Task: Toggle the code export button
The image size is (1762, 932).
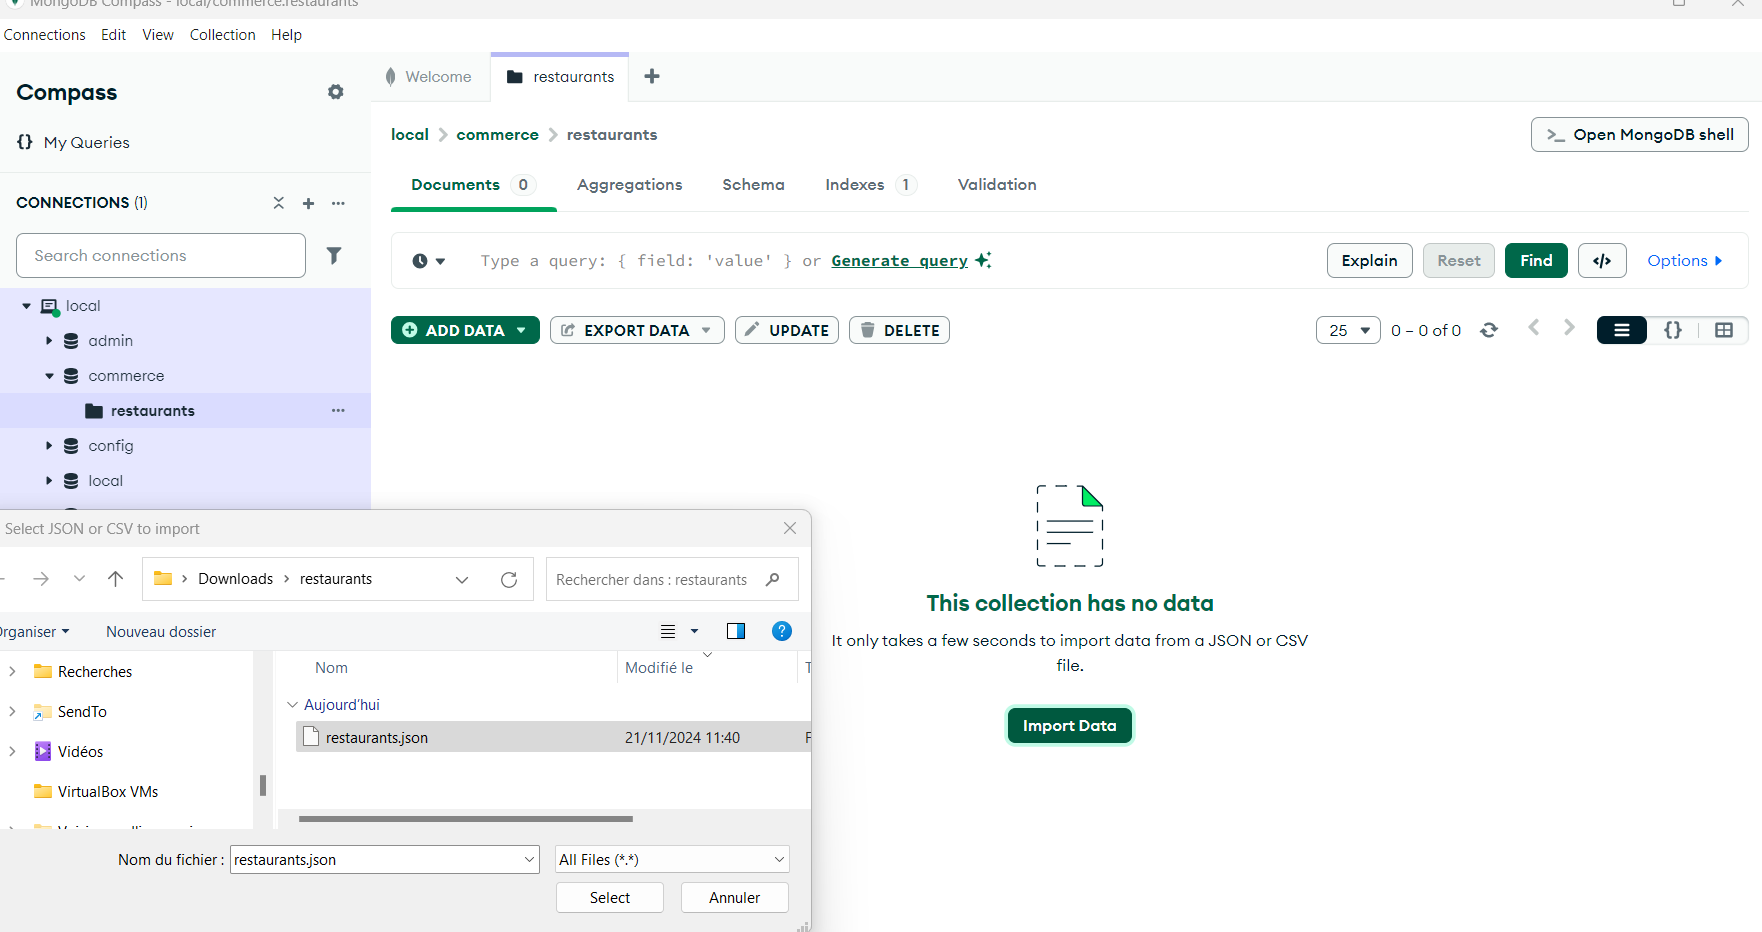Action: click(1602, 261)
